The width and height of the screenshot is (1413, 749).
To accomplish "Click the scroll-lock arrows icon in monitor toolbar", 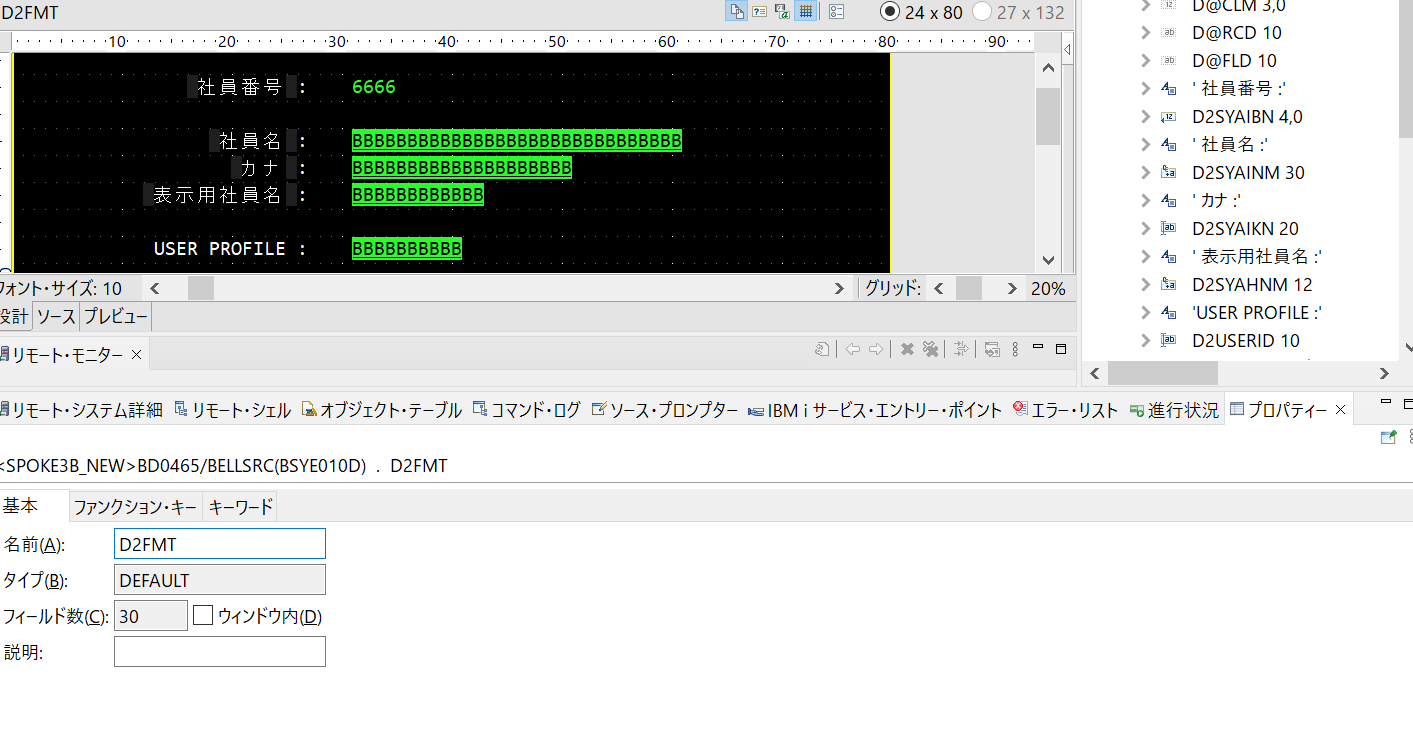I will [961, 349].
